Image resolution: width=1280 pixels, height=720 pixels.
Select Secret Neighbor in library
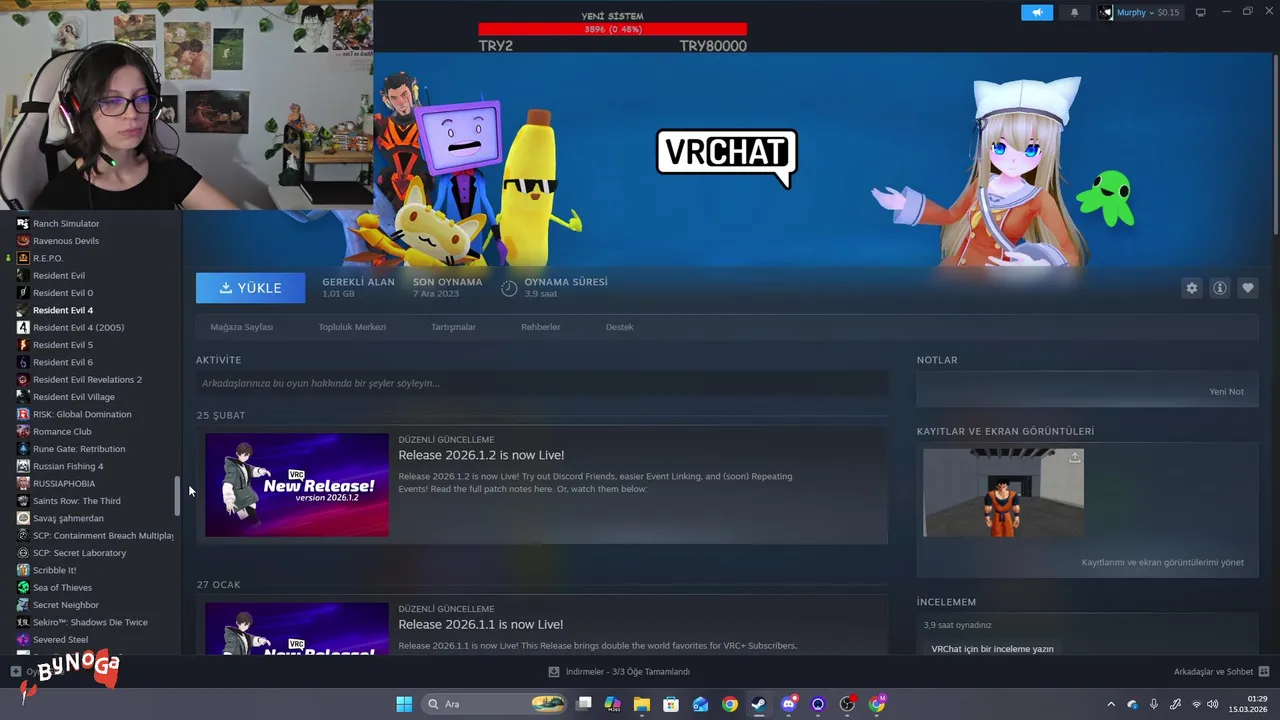coord(66,605)
